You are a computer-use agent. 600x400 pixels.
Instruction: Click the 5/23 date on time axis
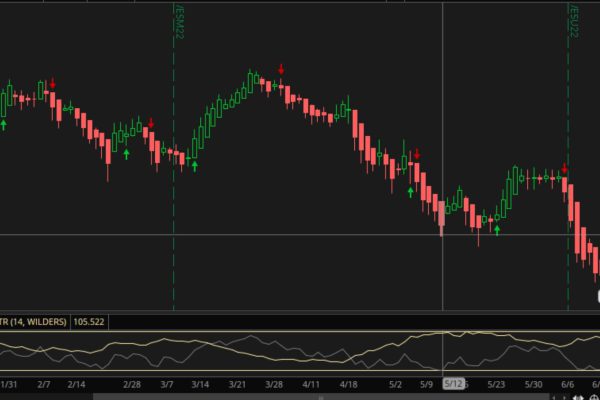point(496,384)
